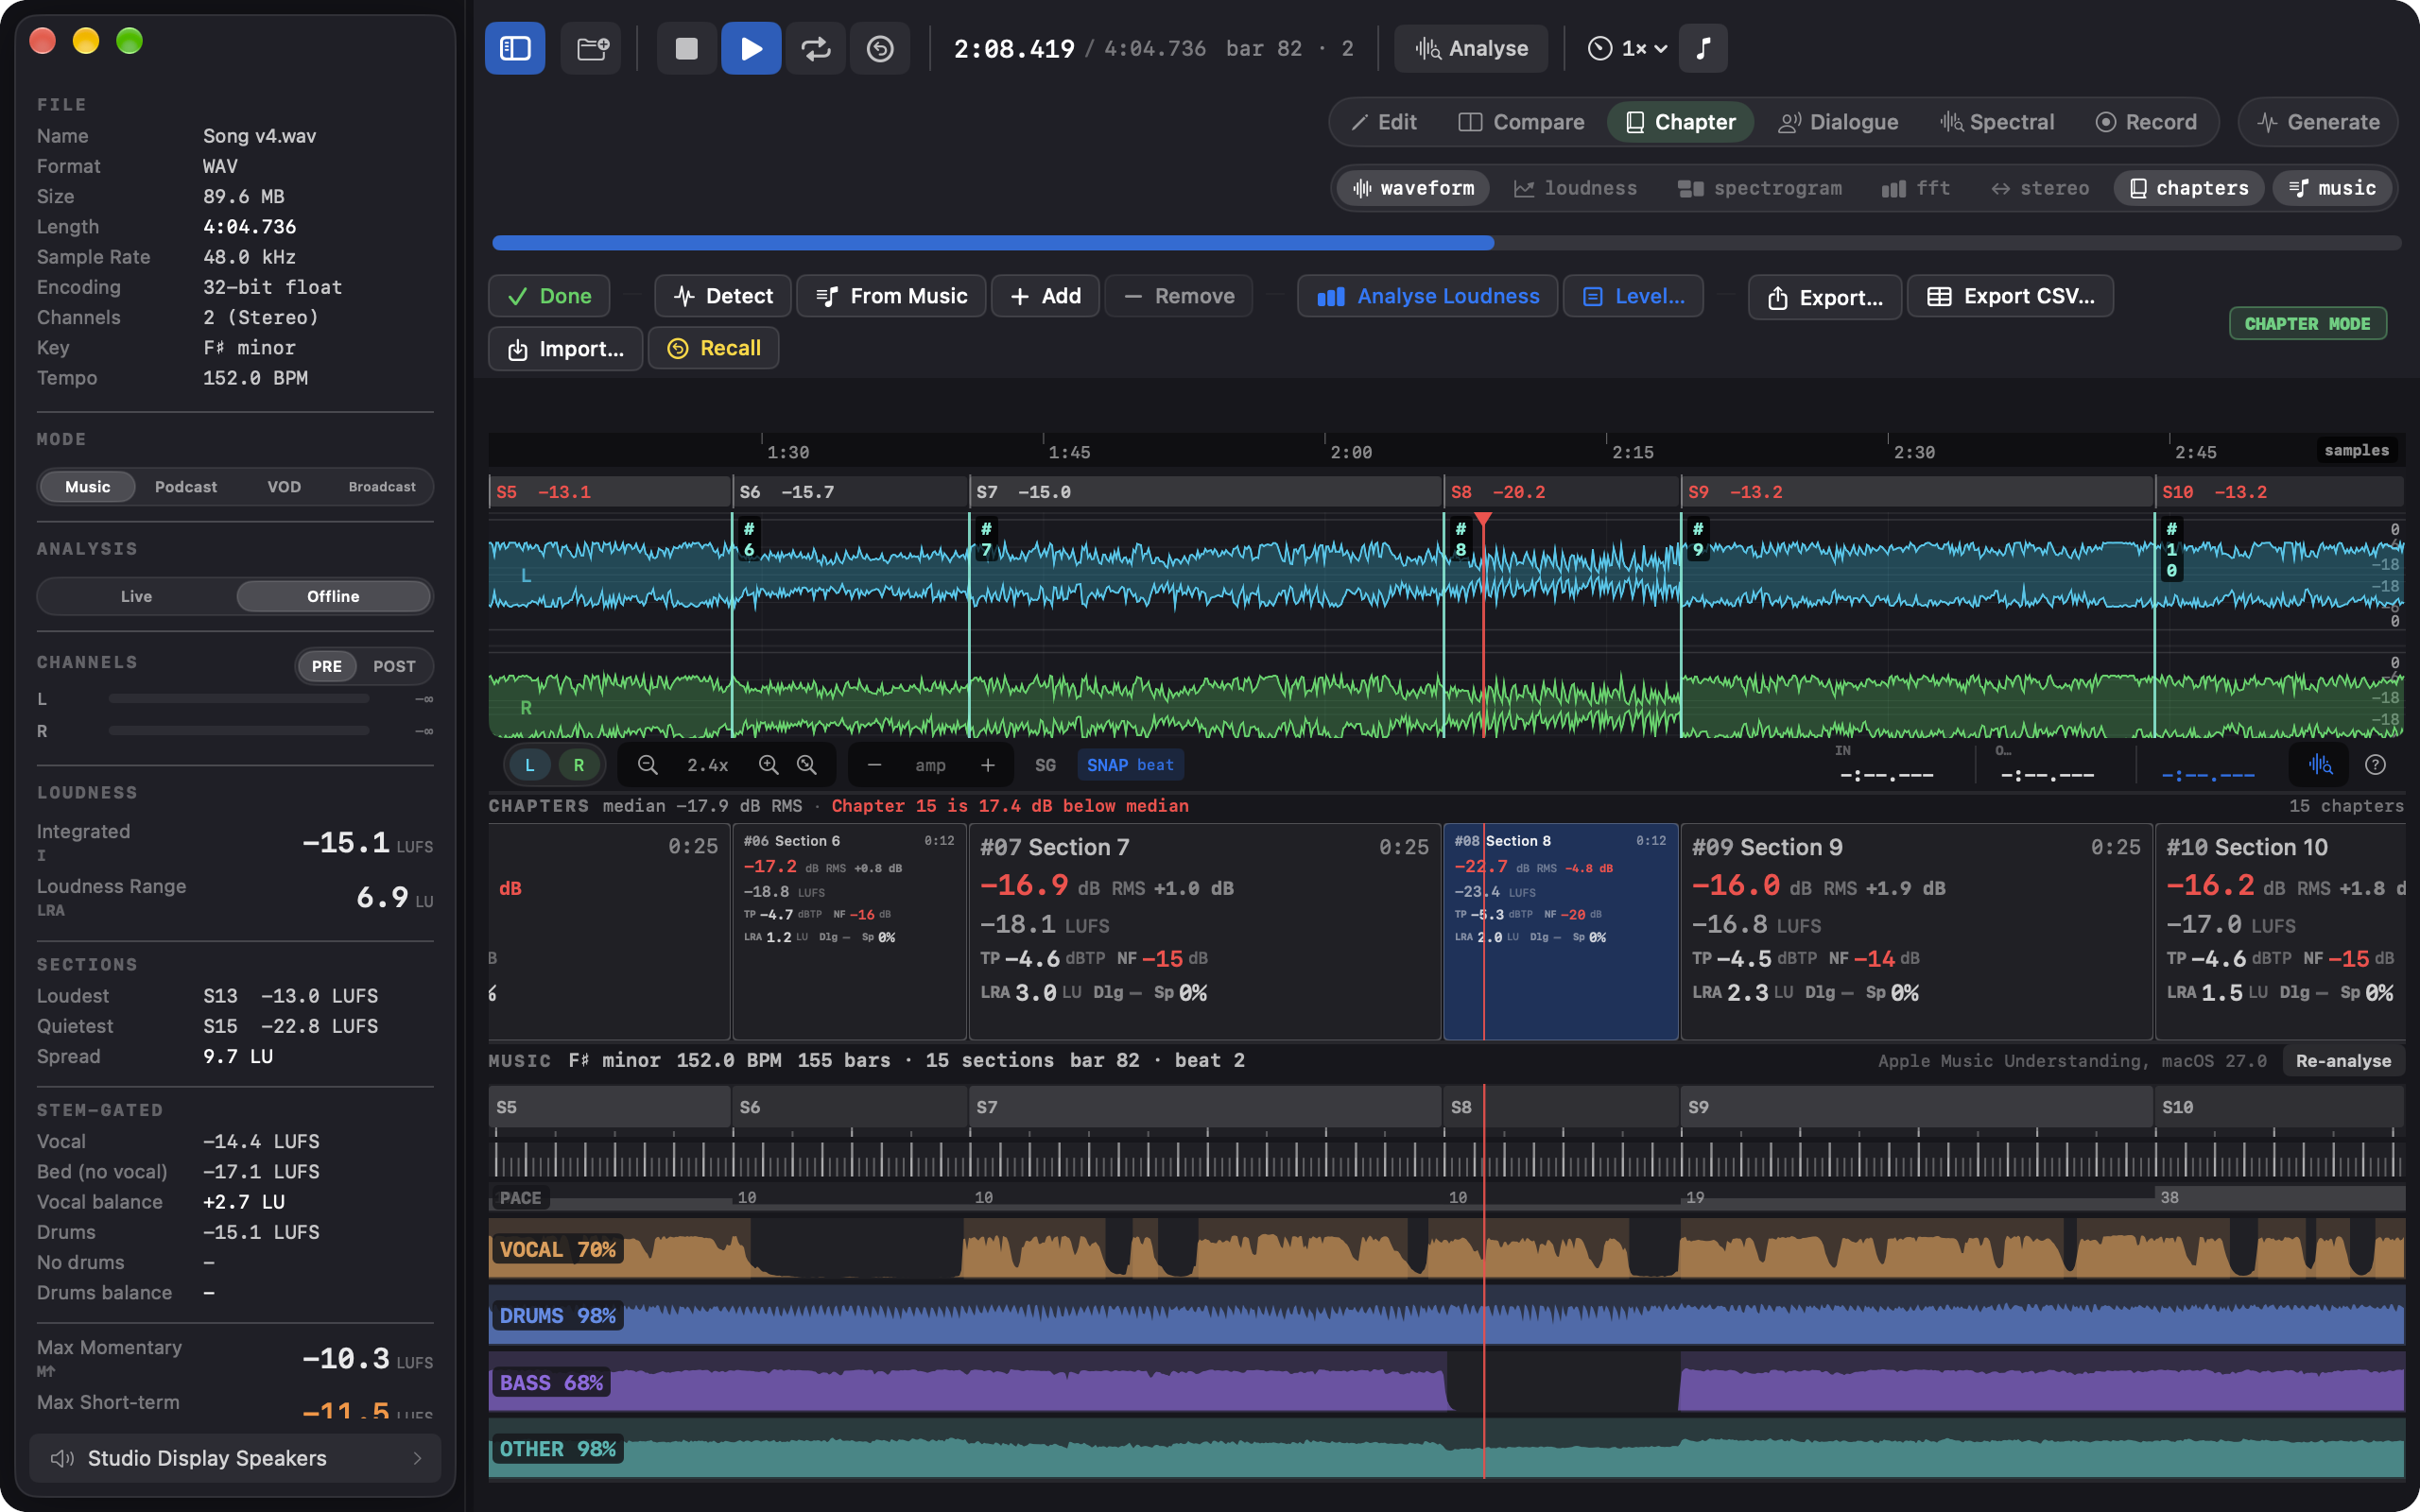Click the Remove chapter button
Viewport: 2420px width, 1512px height.
click(x=1179, y=296)
